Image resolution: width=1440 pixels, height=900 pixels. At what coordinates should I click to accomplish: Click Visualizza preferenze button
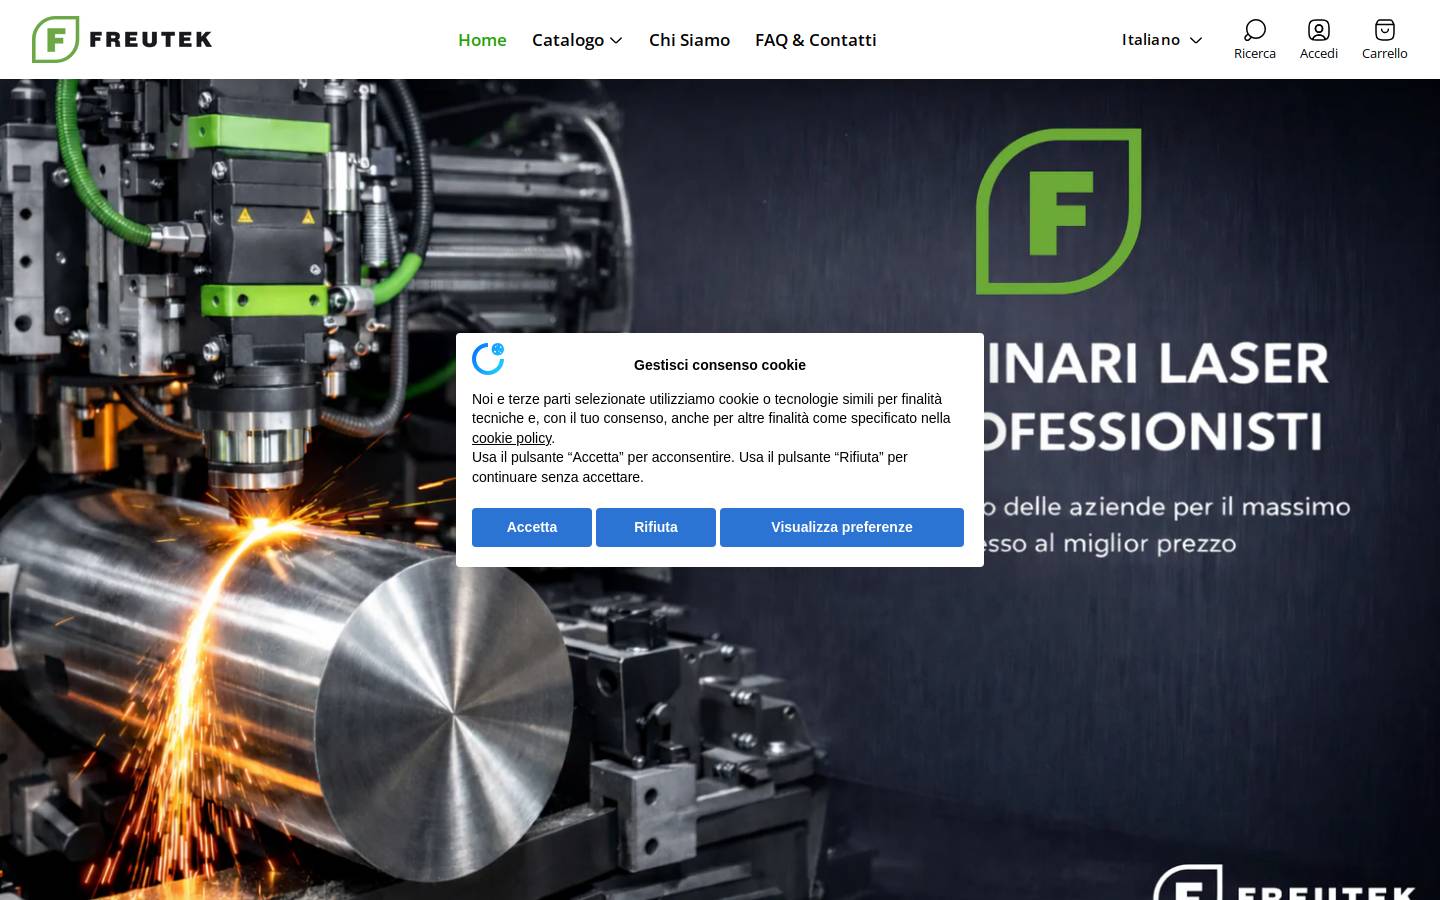point(842,527)
